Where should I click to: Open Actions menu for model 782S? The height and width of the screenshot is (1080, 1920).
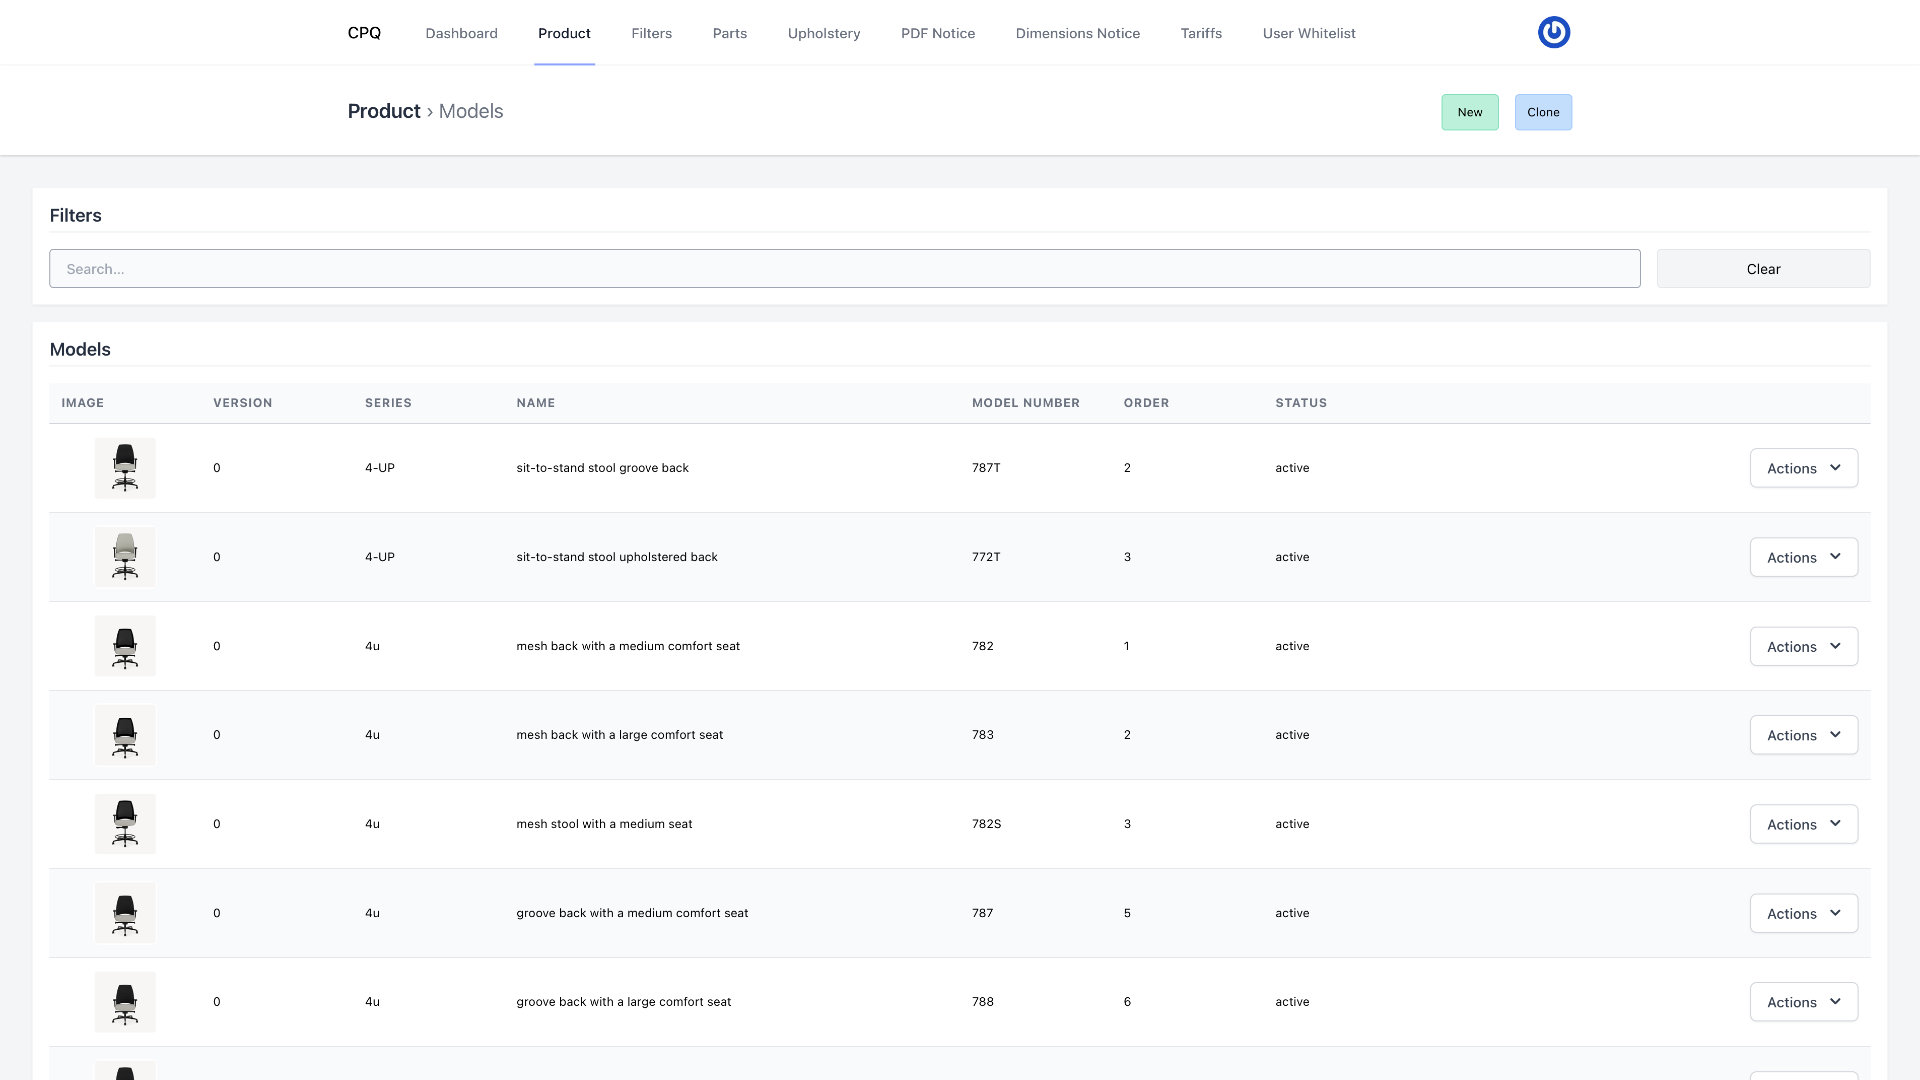pos(1803,824)
